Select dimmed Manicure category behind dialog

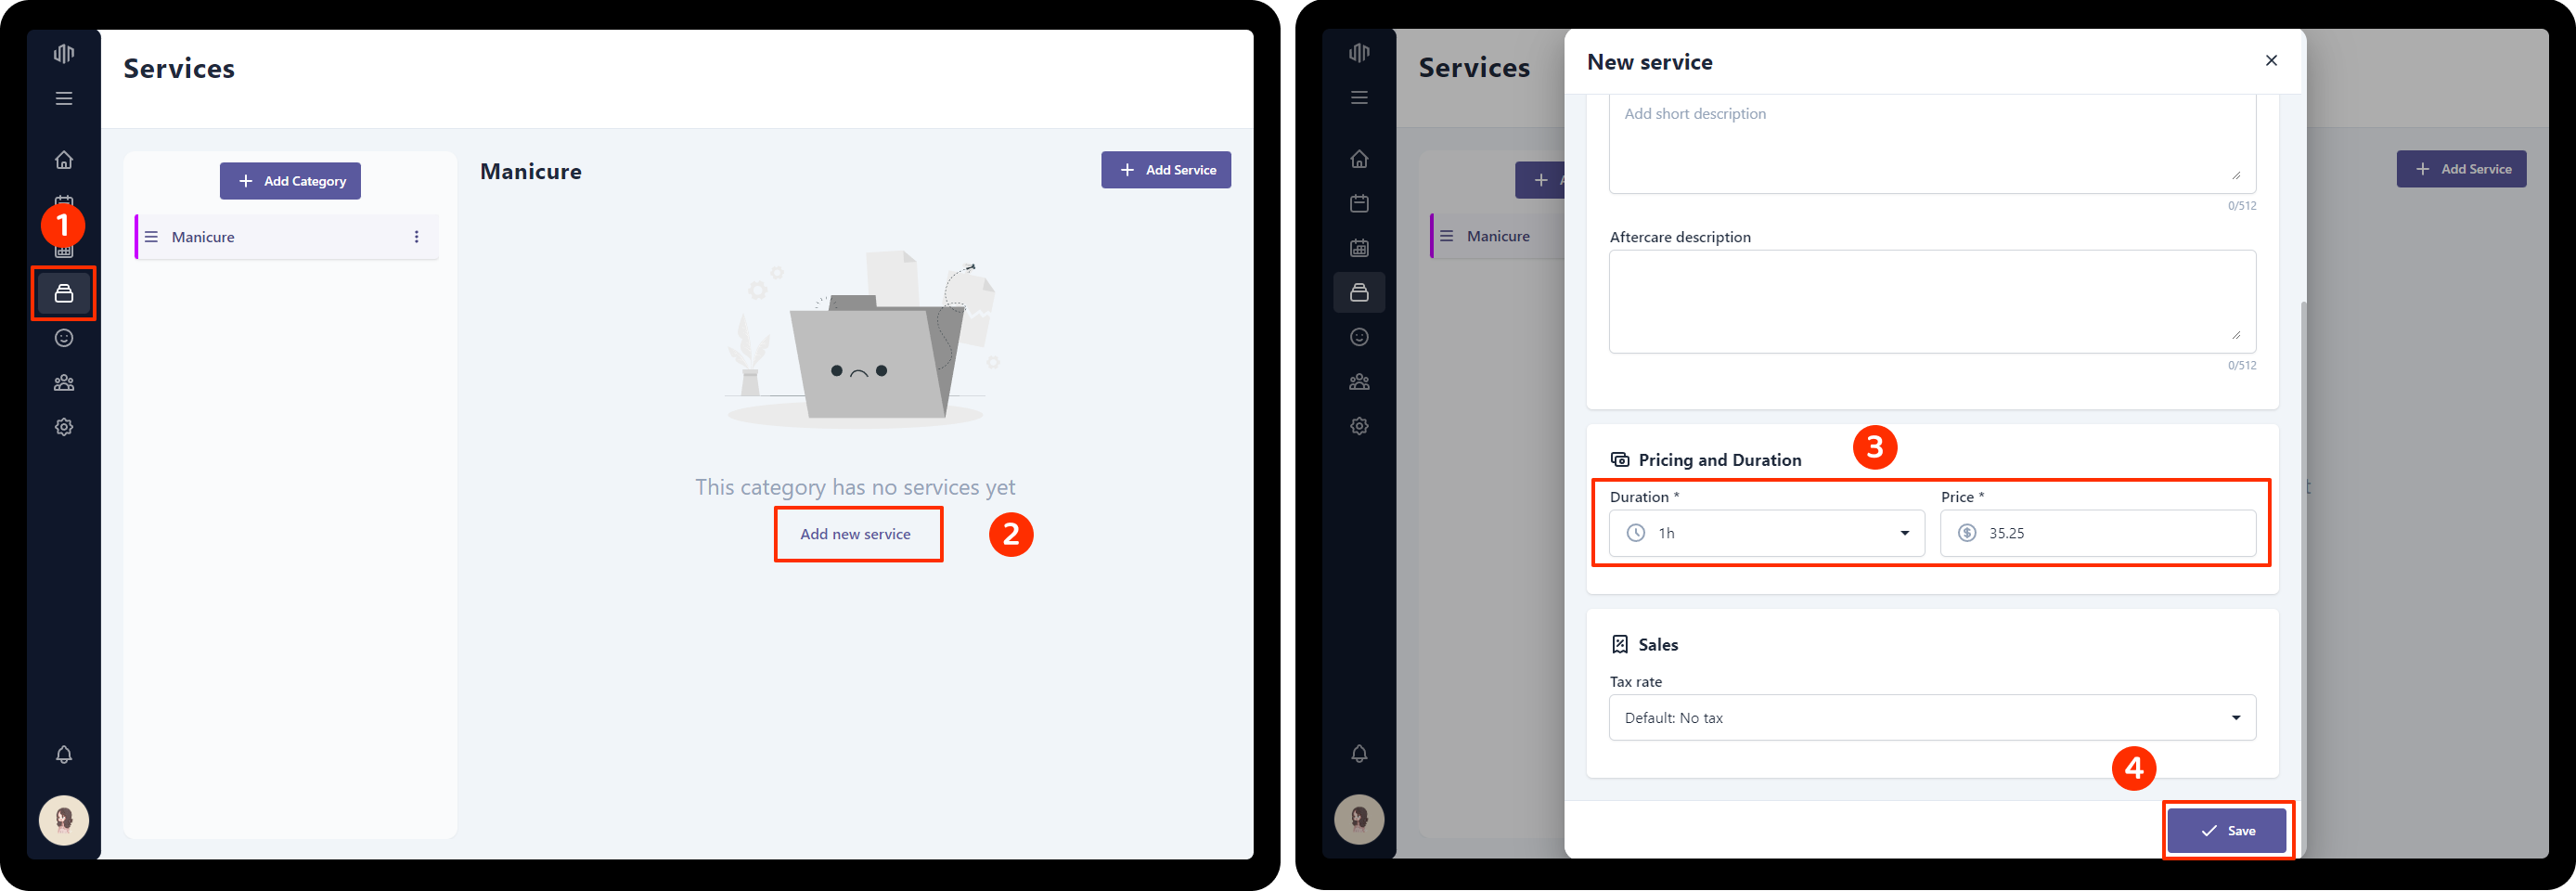[x=1497, y=236]
